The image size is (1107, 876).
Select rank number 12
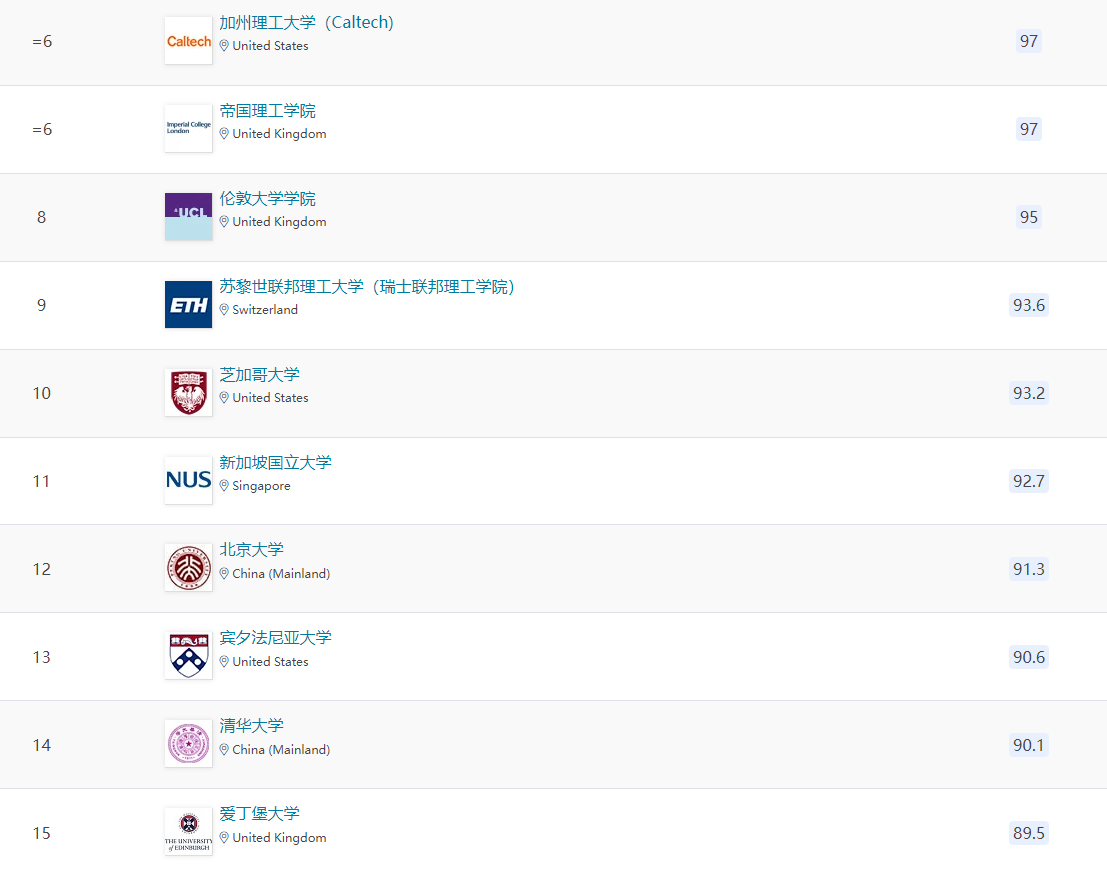(42, 569)
